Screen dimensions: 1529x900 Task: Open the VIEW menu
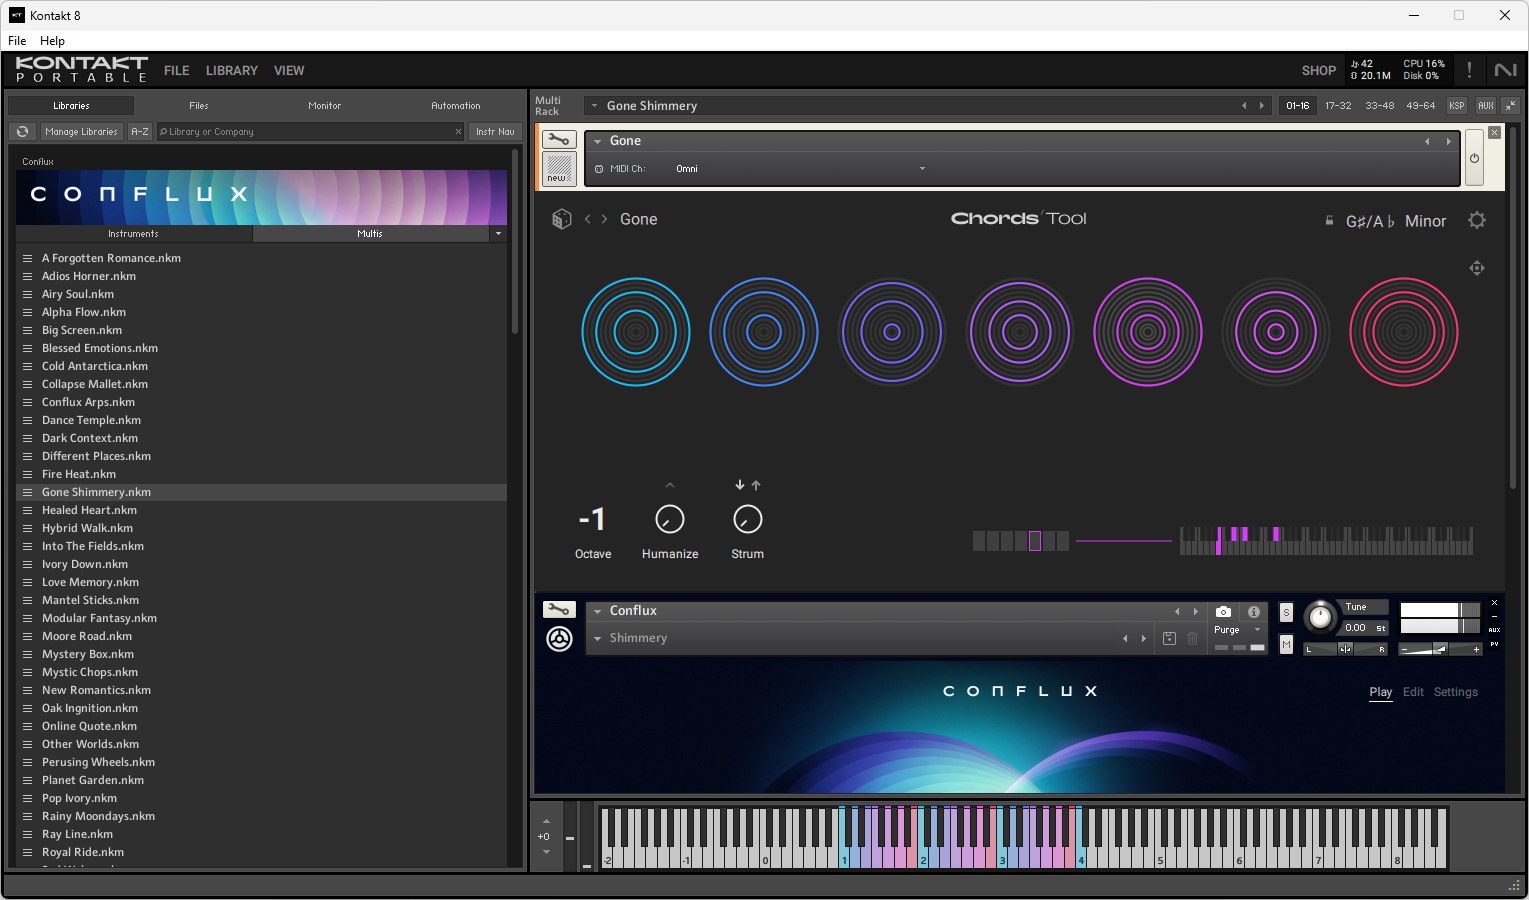tap(289, 71)
